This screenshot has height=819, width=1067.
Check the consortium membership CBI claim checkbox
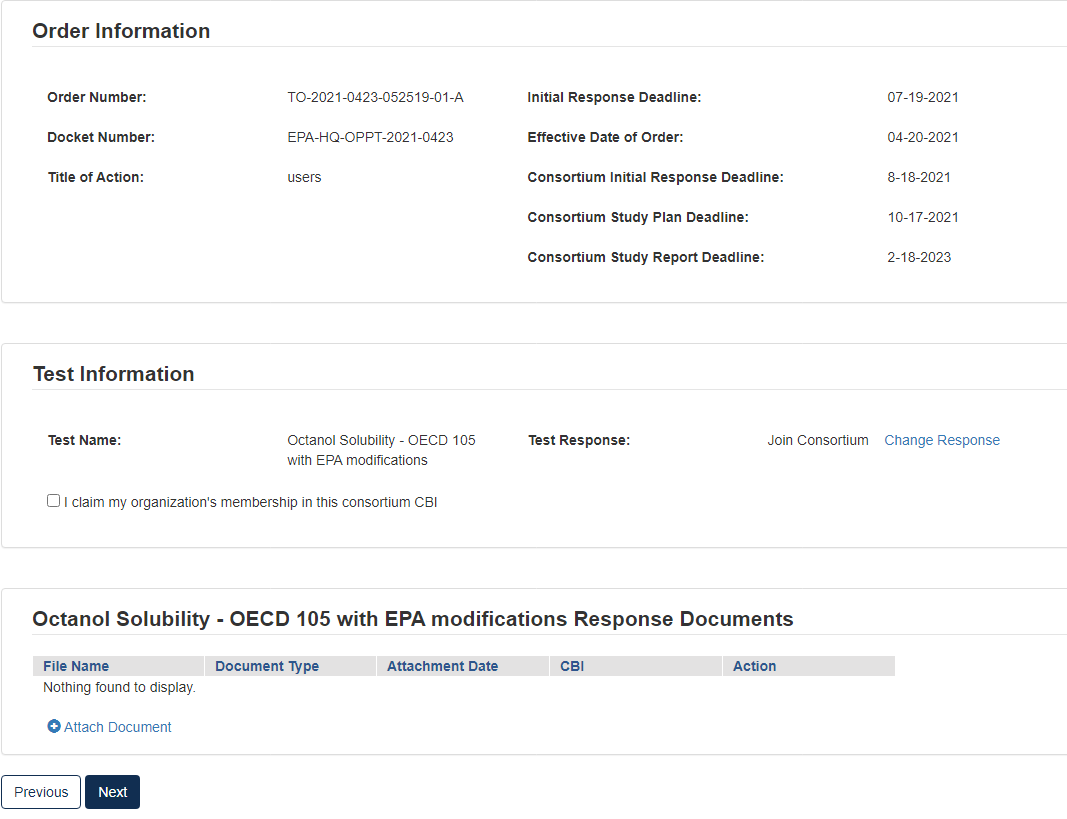point(54,501)
